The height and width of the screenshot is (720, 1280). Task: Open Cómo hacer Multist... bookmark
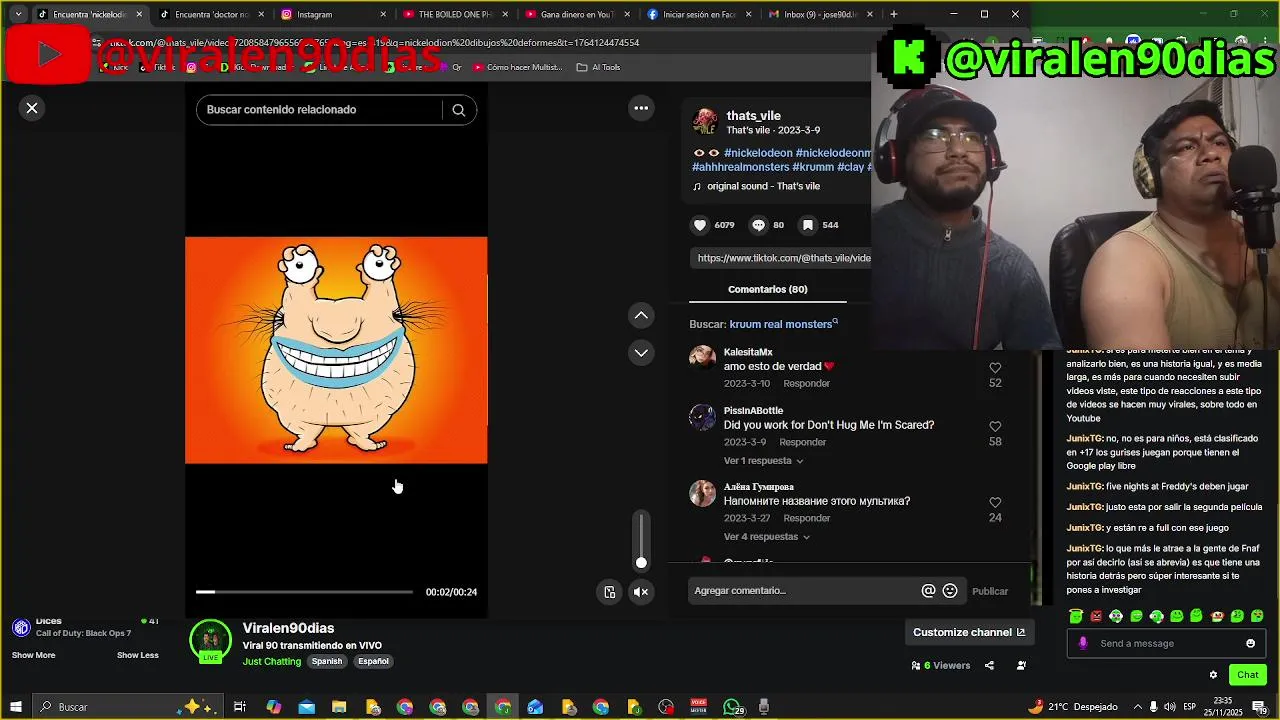coord(517,67)
